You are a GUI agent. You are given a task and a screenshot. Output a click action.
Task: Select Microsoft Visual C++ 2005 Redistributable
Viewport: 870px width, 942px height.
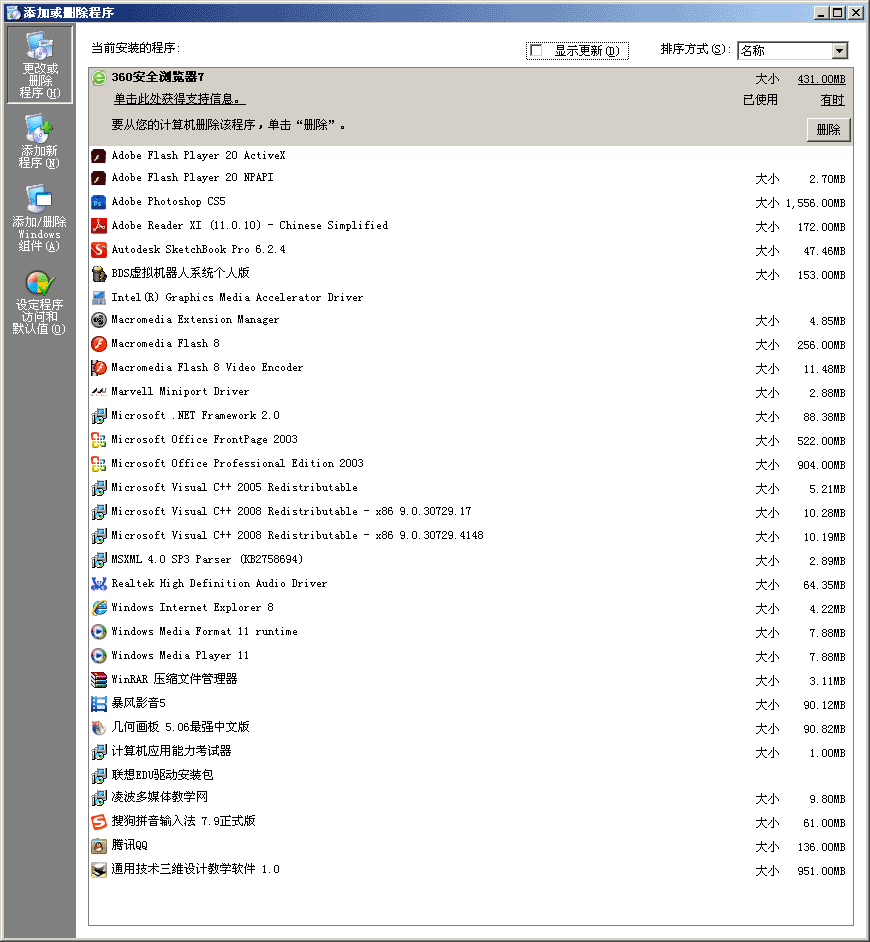470,488
